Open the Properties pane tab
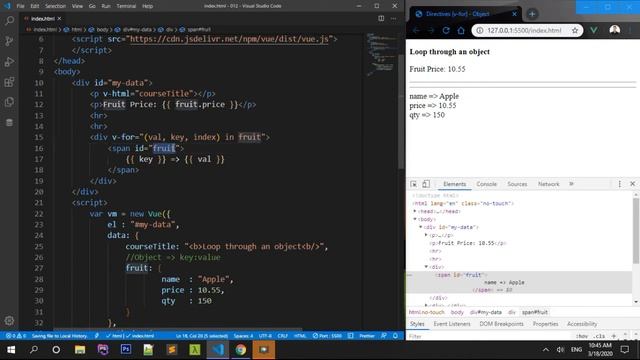640x360 pixels. click(x=545, y=324)
